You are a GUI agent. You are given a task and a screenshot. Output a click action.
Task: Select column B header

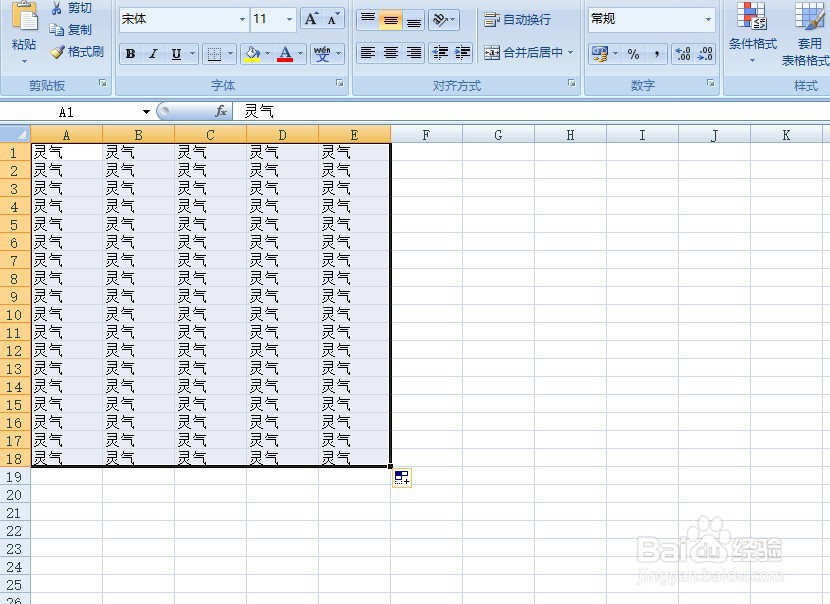click(x=138, y=135)
